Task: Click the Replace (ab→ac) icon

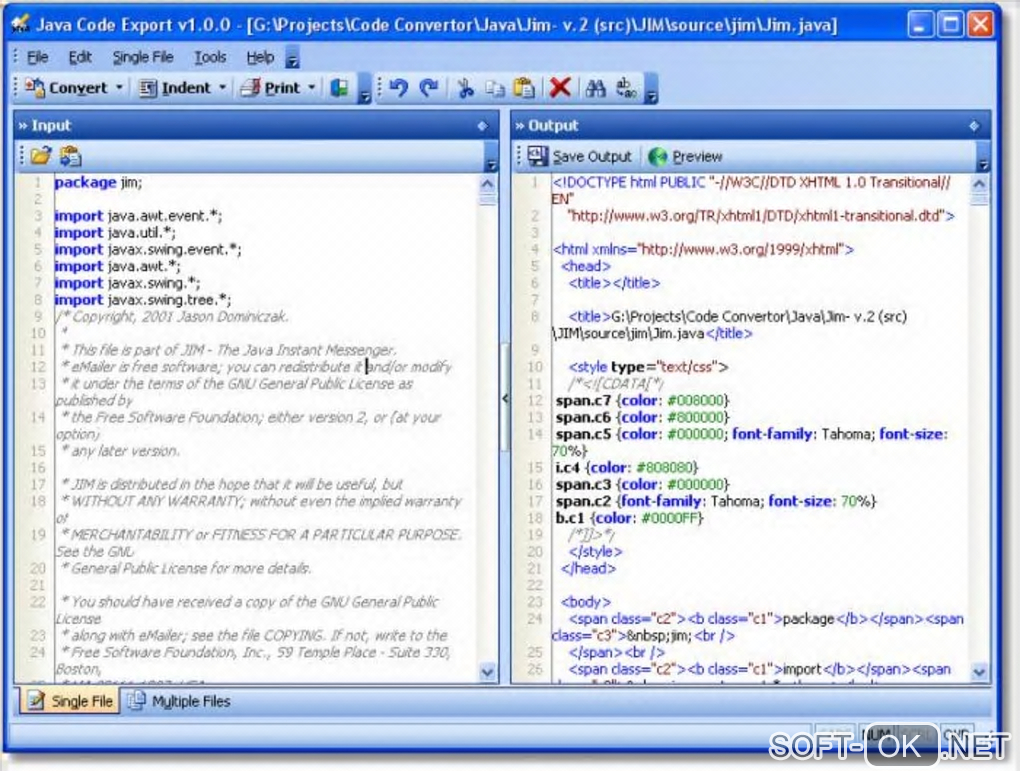Action: [x=626, y=88]
